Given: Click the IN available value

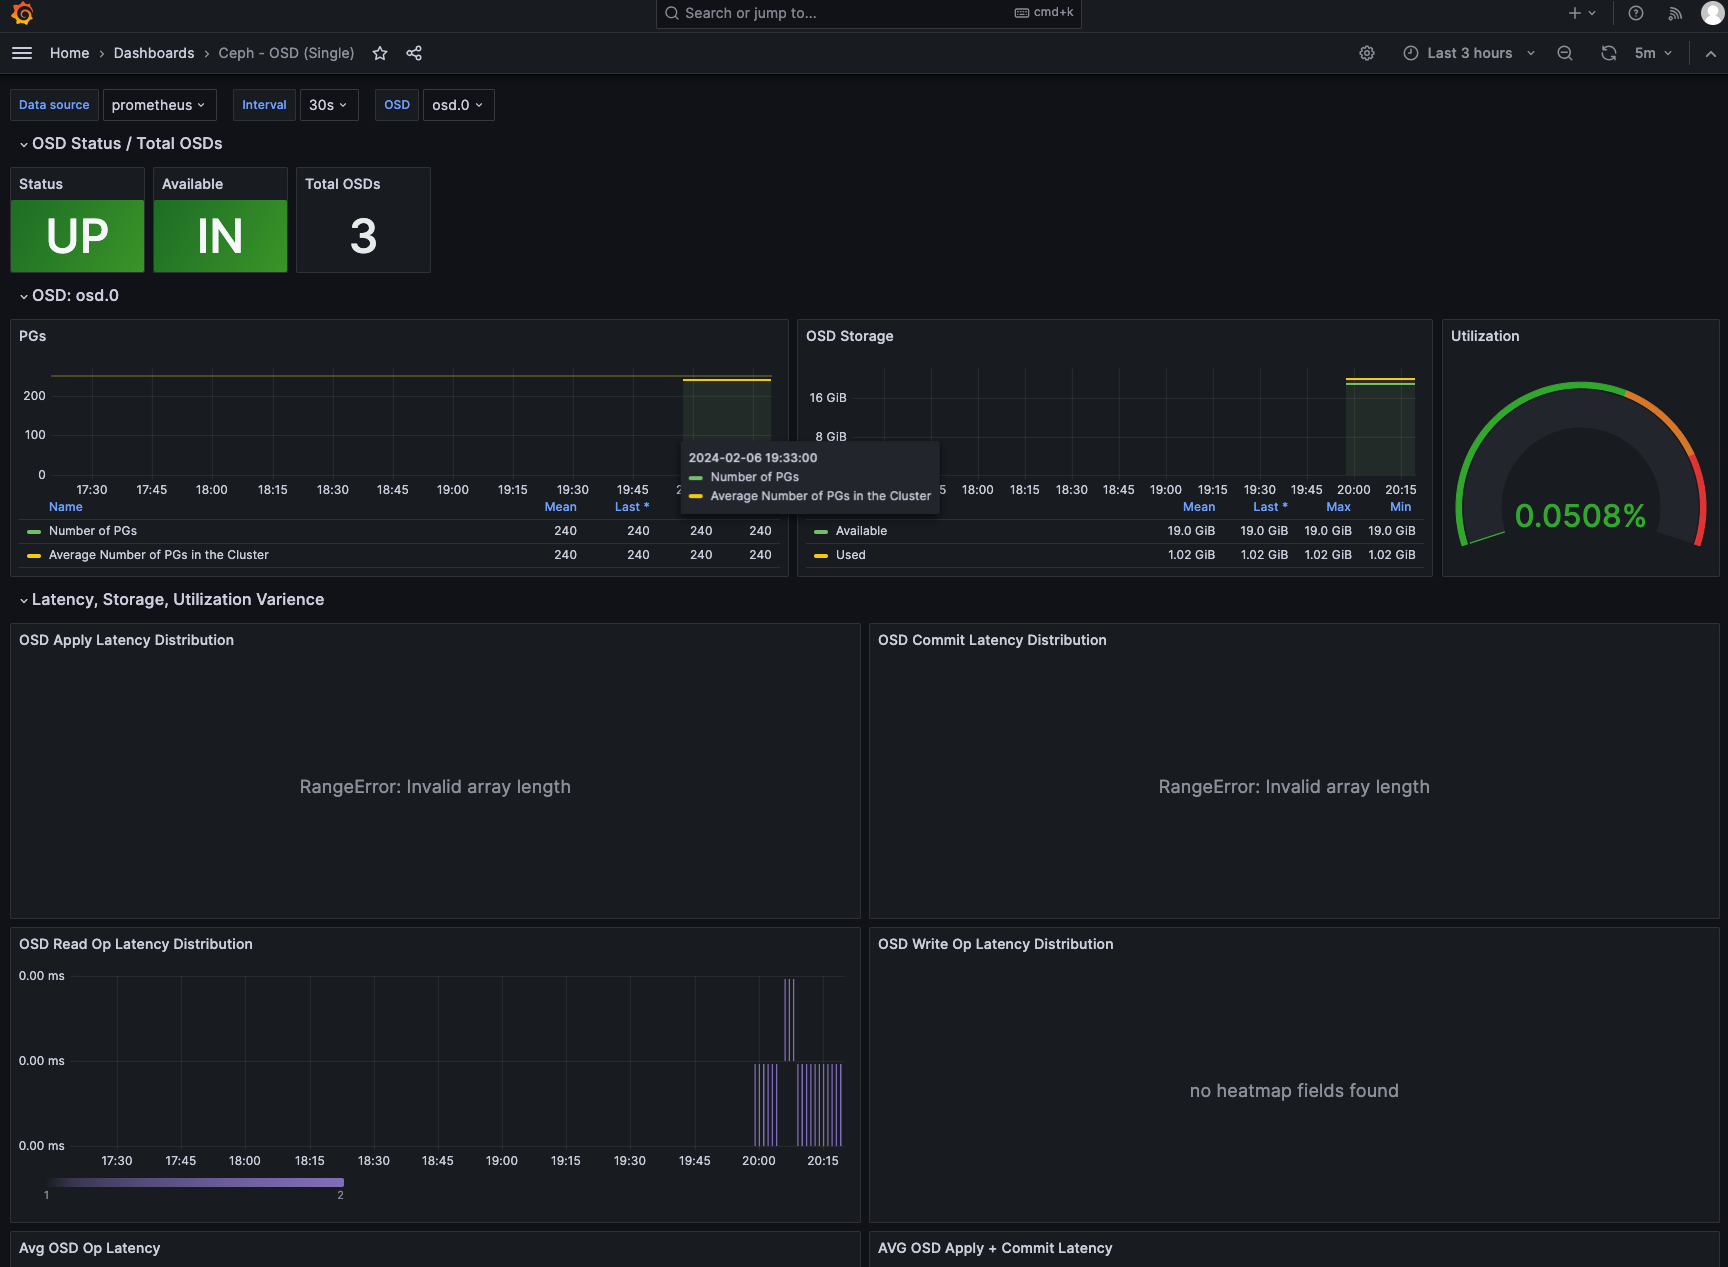Looking at the screenshot, I should click(x=220, y=236).
